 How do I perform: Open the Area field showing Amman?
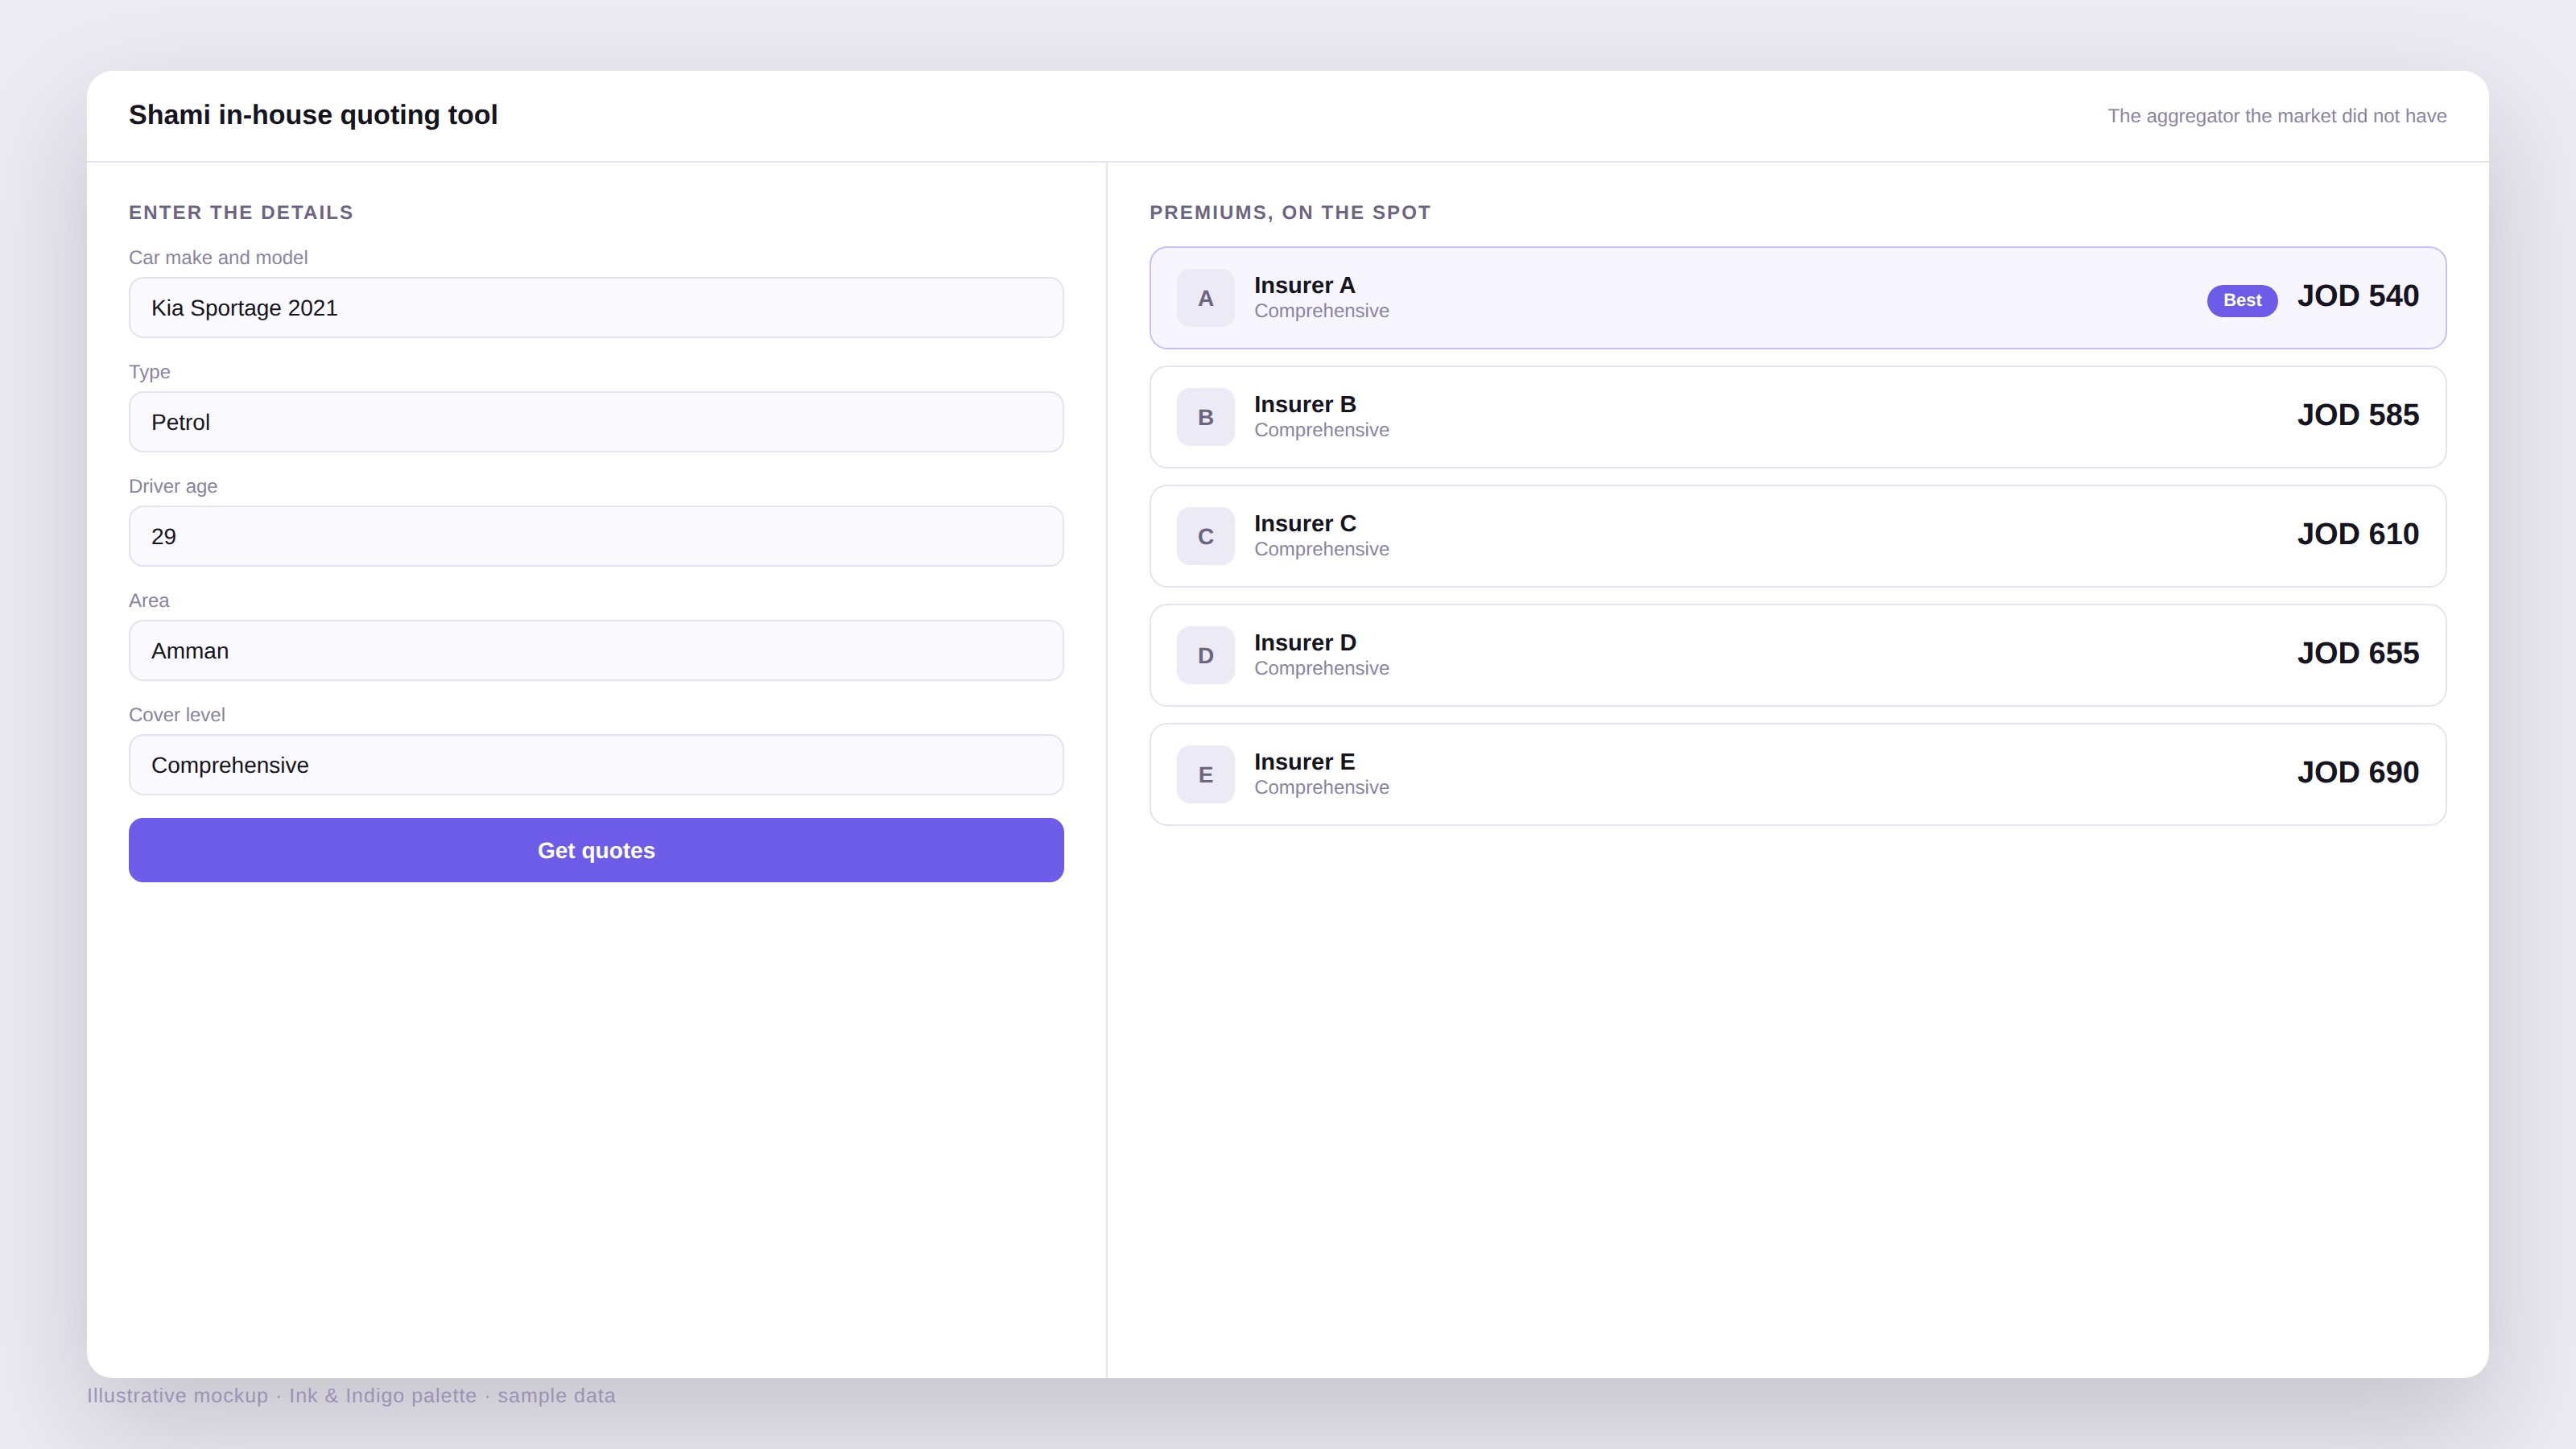[x=596, y=651]
